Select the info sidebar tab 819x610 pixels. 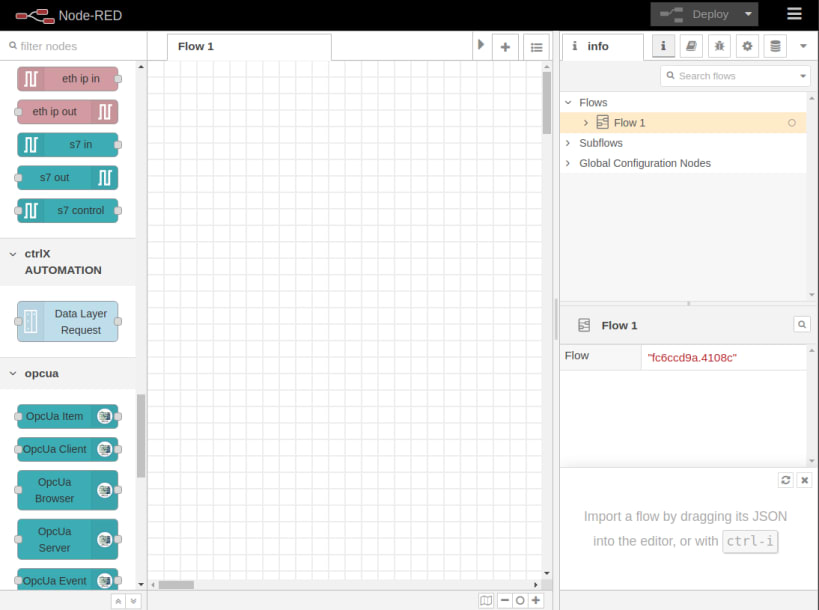(x=602, y=47)
